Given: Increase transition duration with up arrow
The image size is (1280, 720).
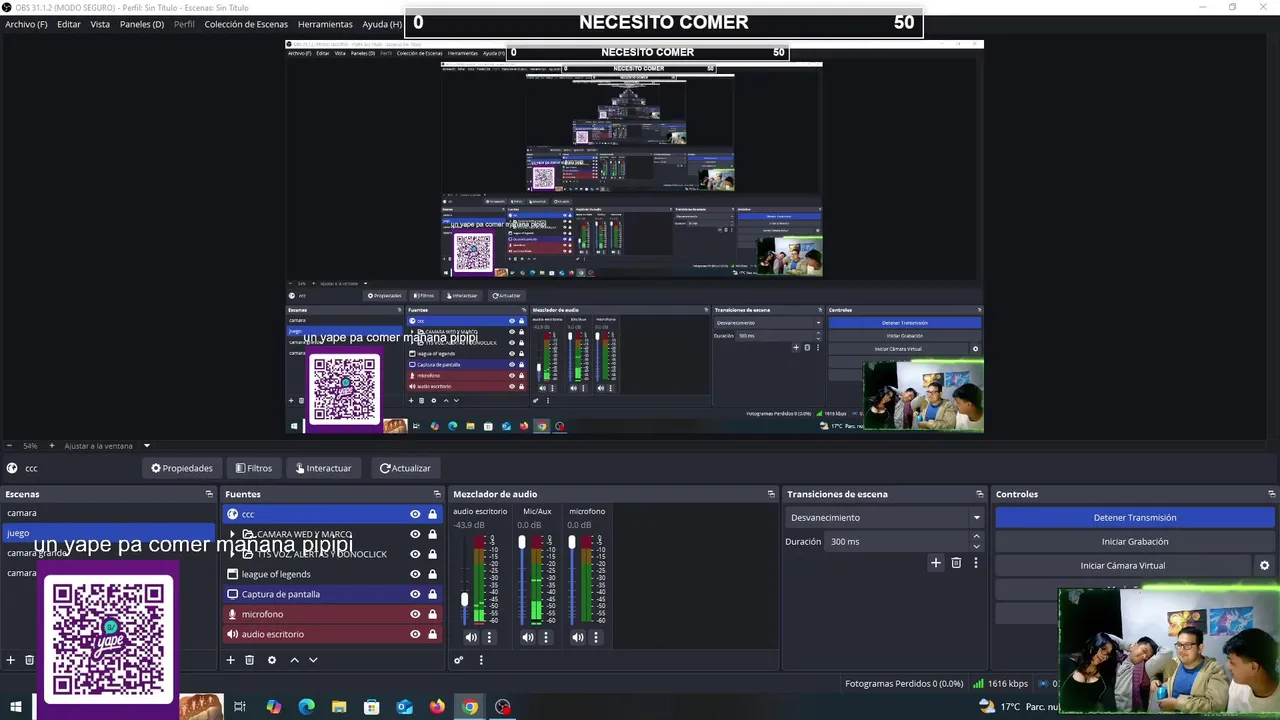Looking at the screenshot, I should 976,537.
